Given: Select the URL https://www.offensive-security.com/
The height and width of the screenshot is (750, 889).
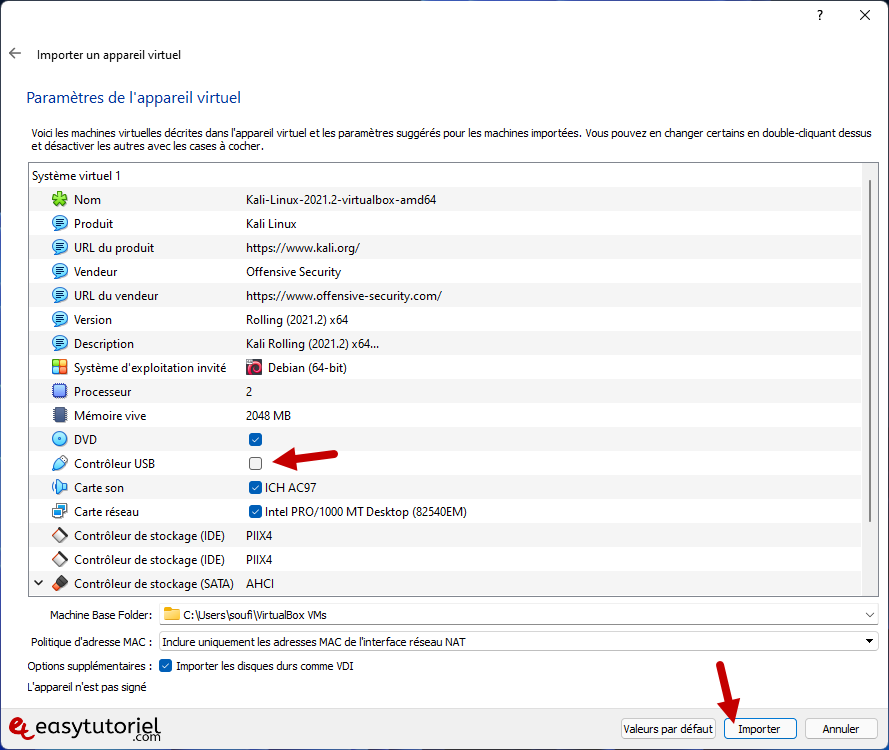Looking at the screenshot, I should tap(344, 296).
